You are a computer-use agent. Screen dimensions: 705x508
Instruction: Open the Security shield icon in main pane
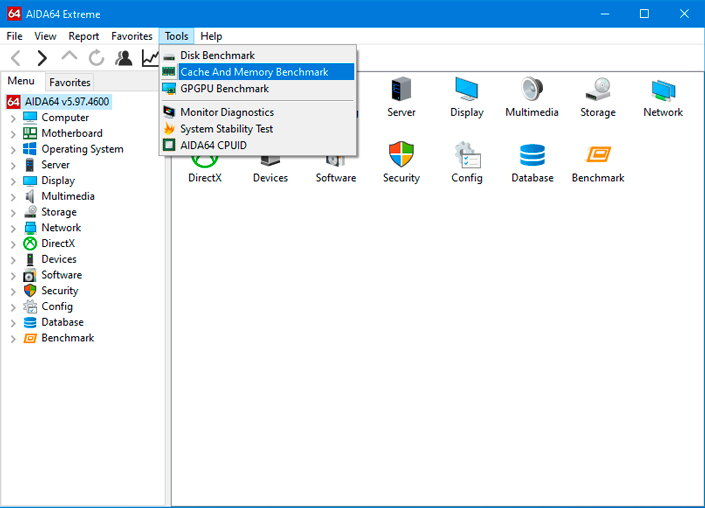pos(401,154)
